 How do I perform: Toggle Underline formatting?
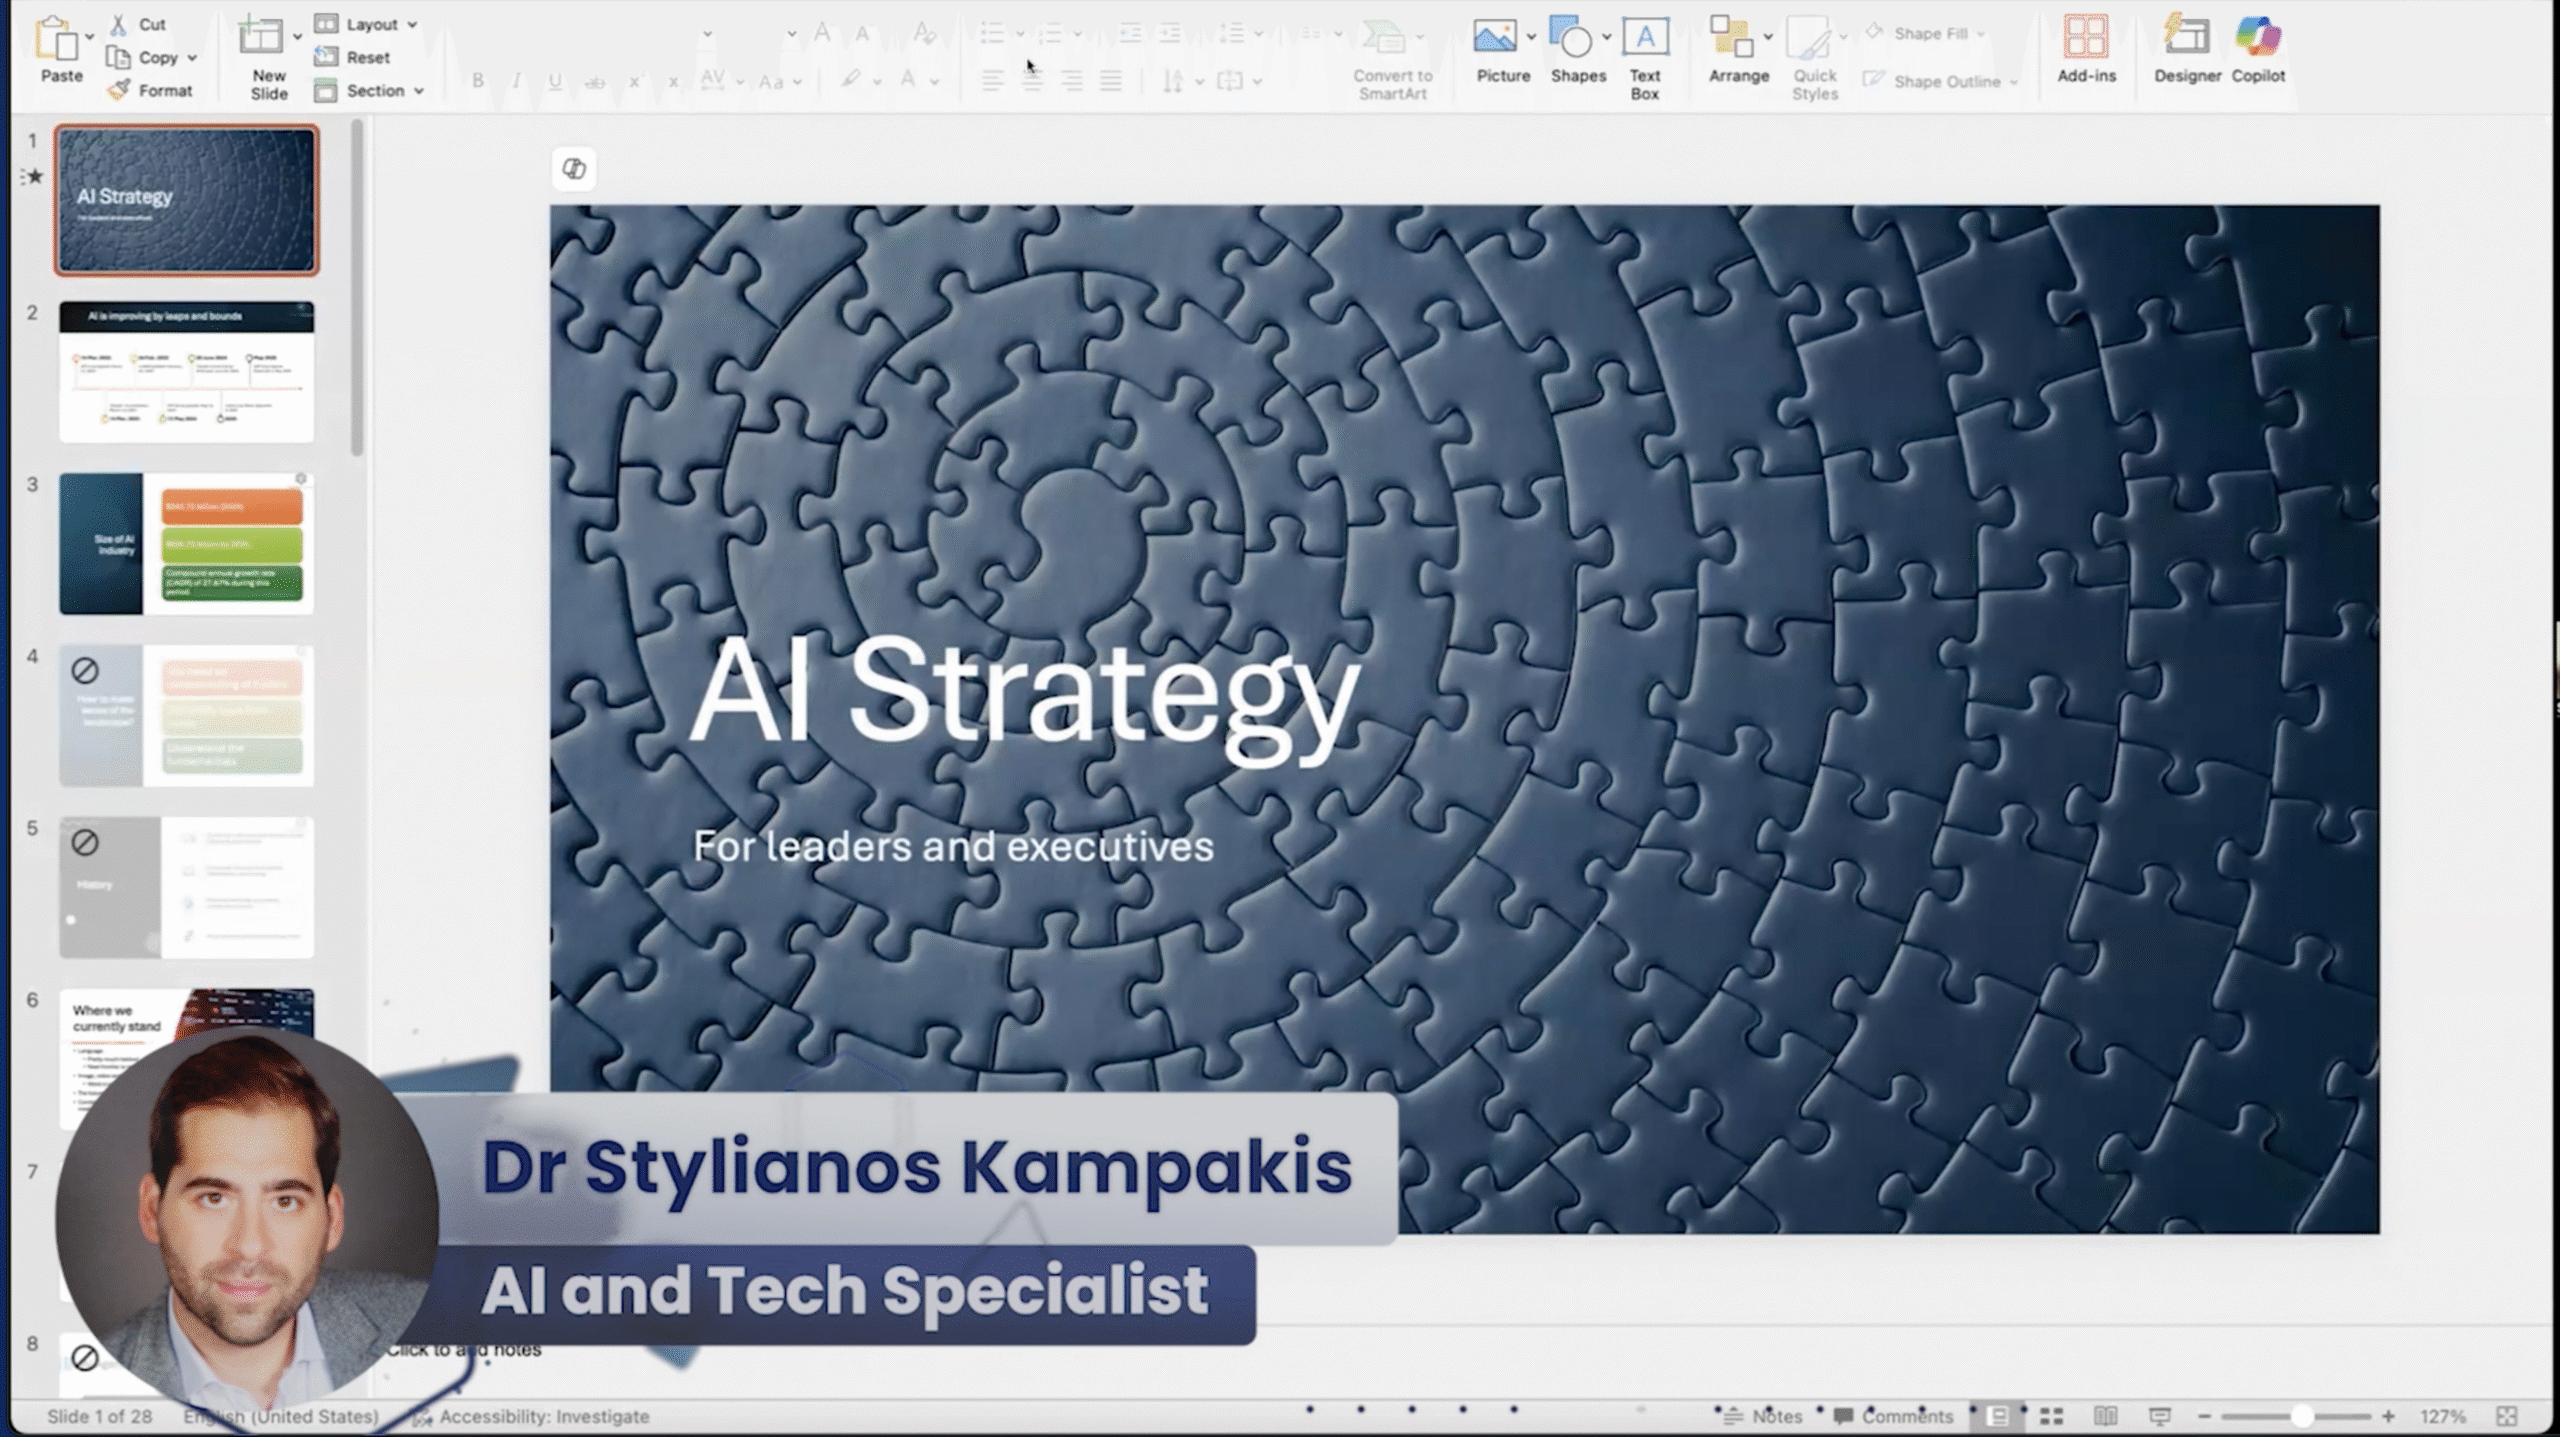[x=554, y=81]
